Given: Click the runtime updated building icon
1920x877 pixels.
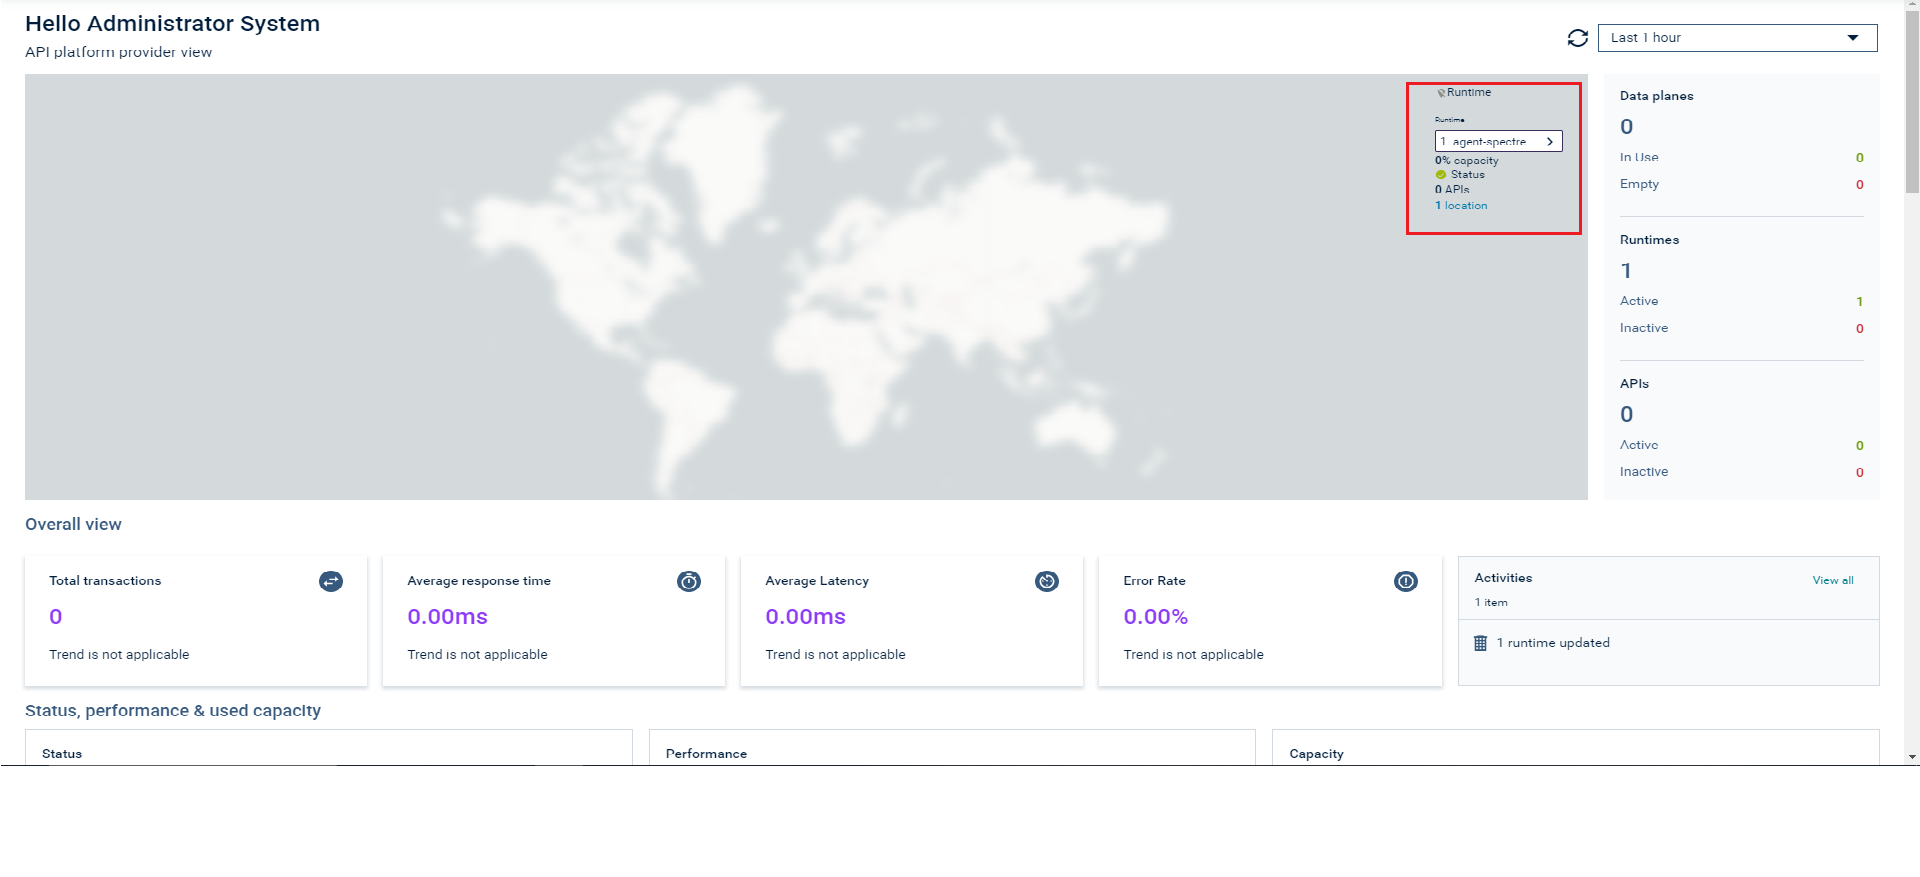Looking at the screenshot, I should point(1481,643).
